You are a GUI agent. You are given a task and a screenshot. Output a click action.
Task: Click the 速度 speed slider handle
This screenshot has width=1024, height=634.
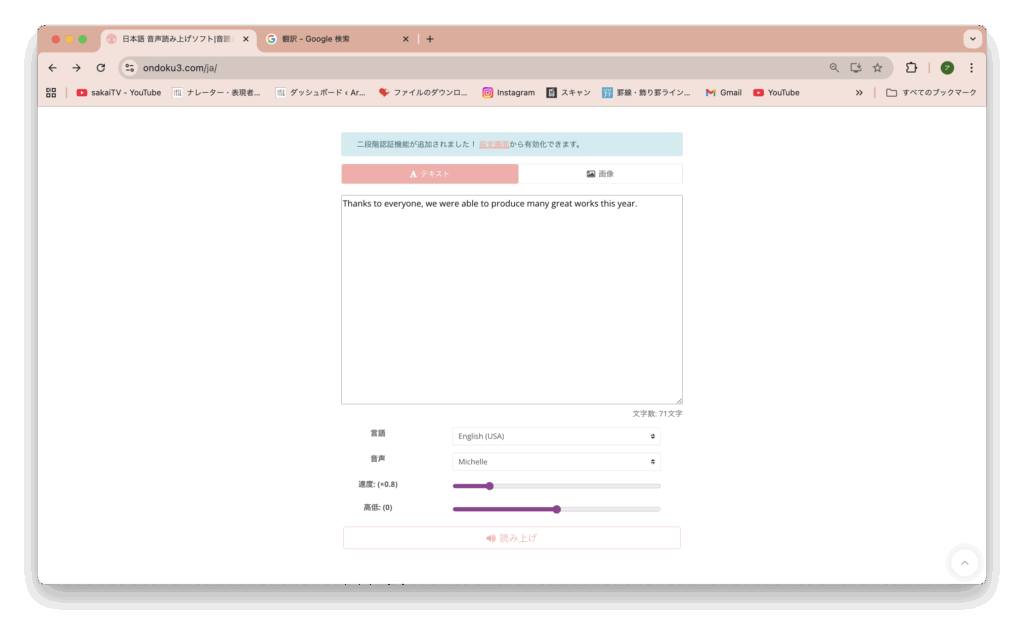pos(489,486)
